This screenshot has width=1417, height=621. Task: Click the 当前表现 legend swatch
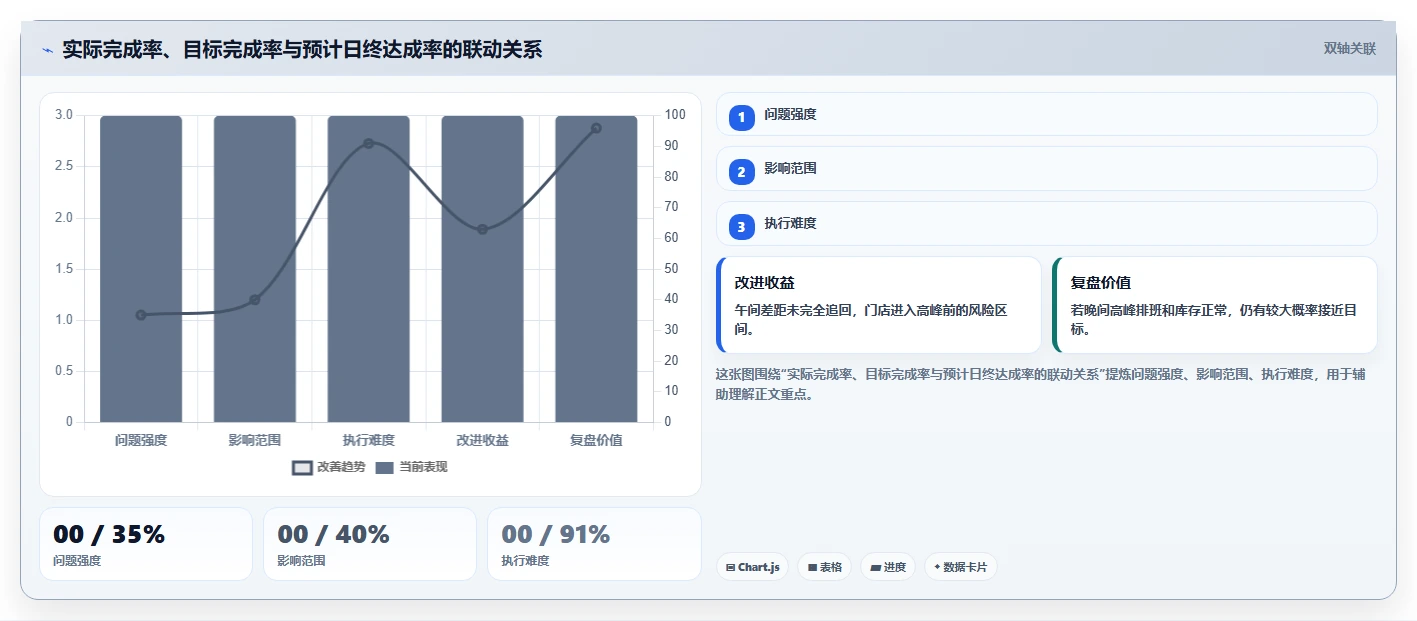point(385,467)
